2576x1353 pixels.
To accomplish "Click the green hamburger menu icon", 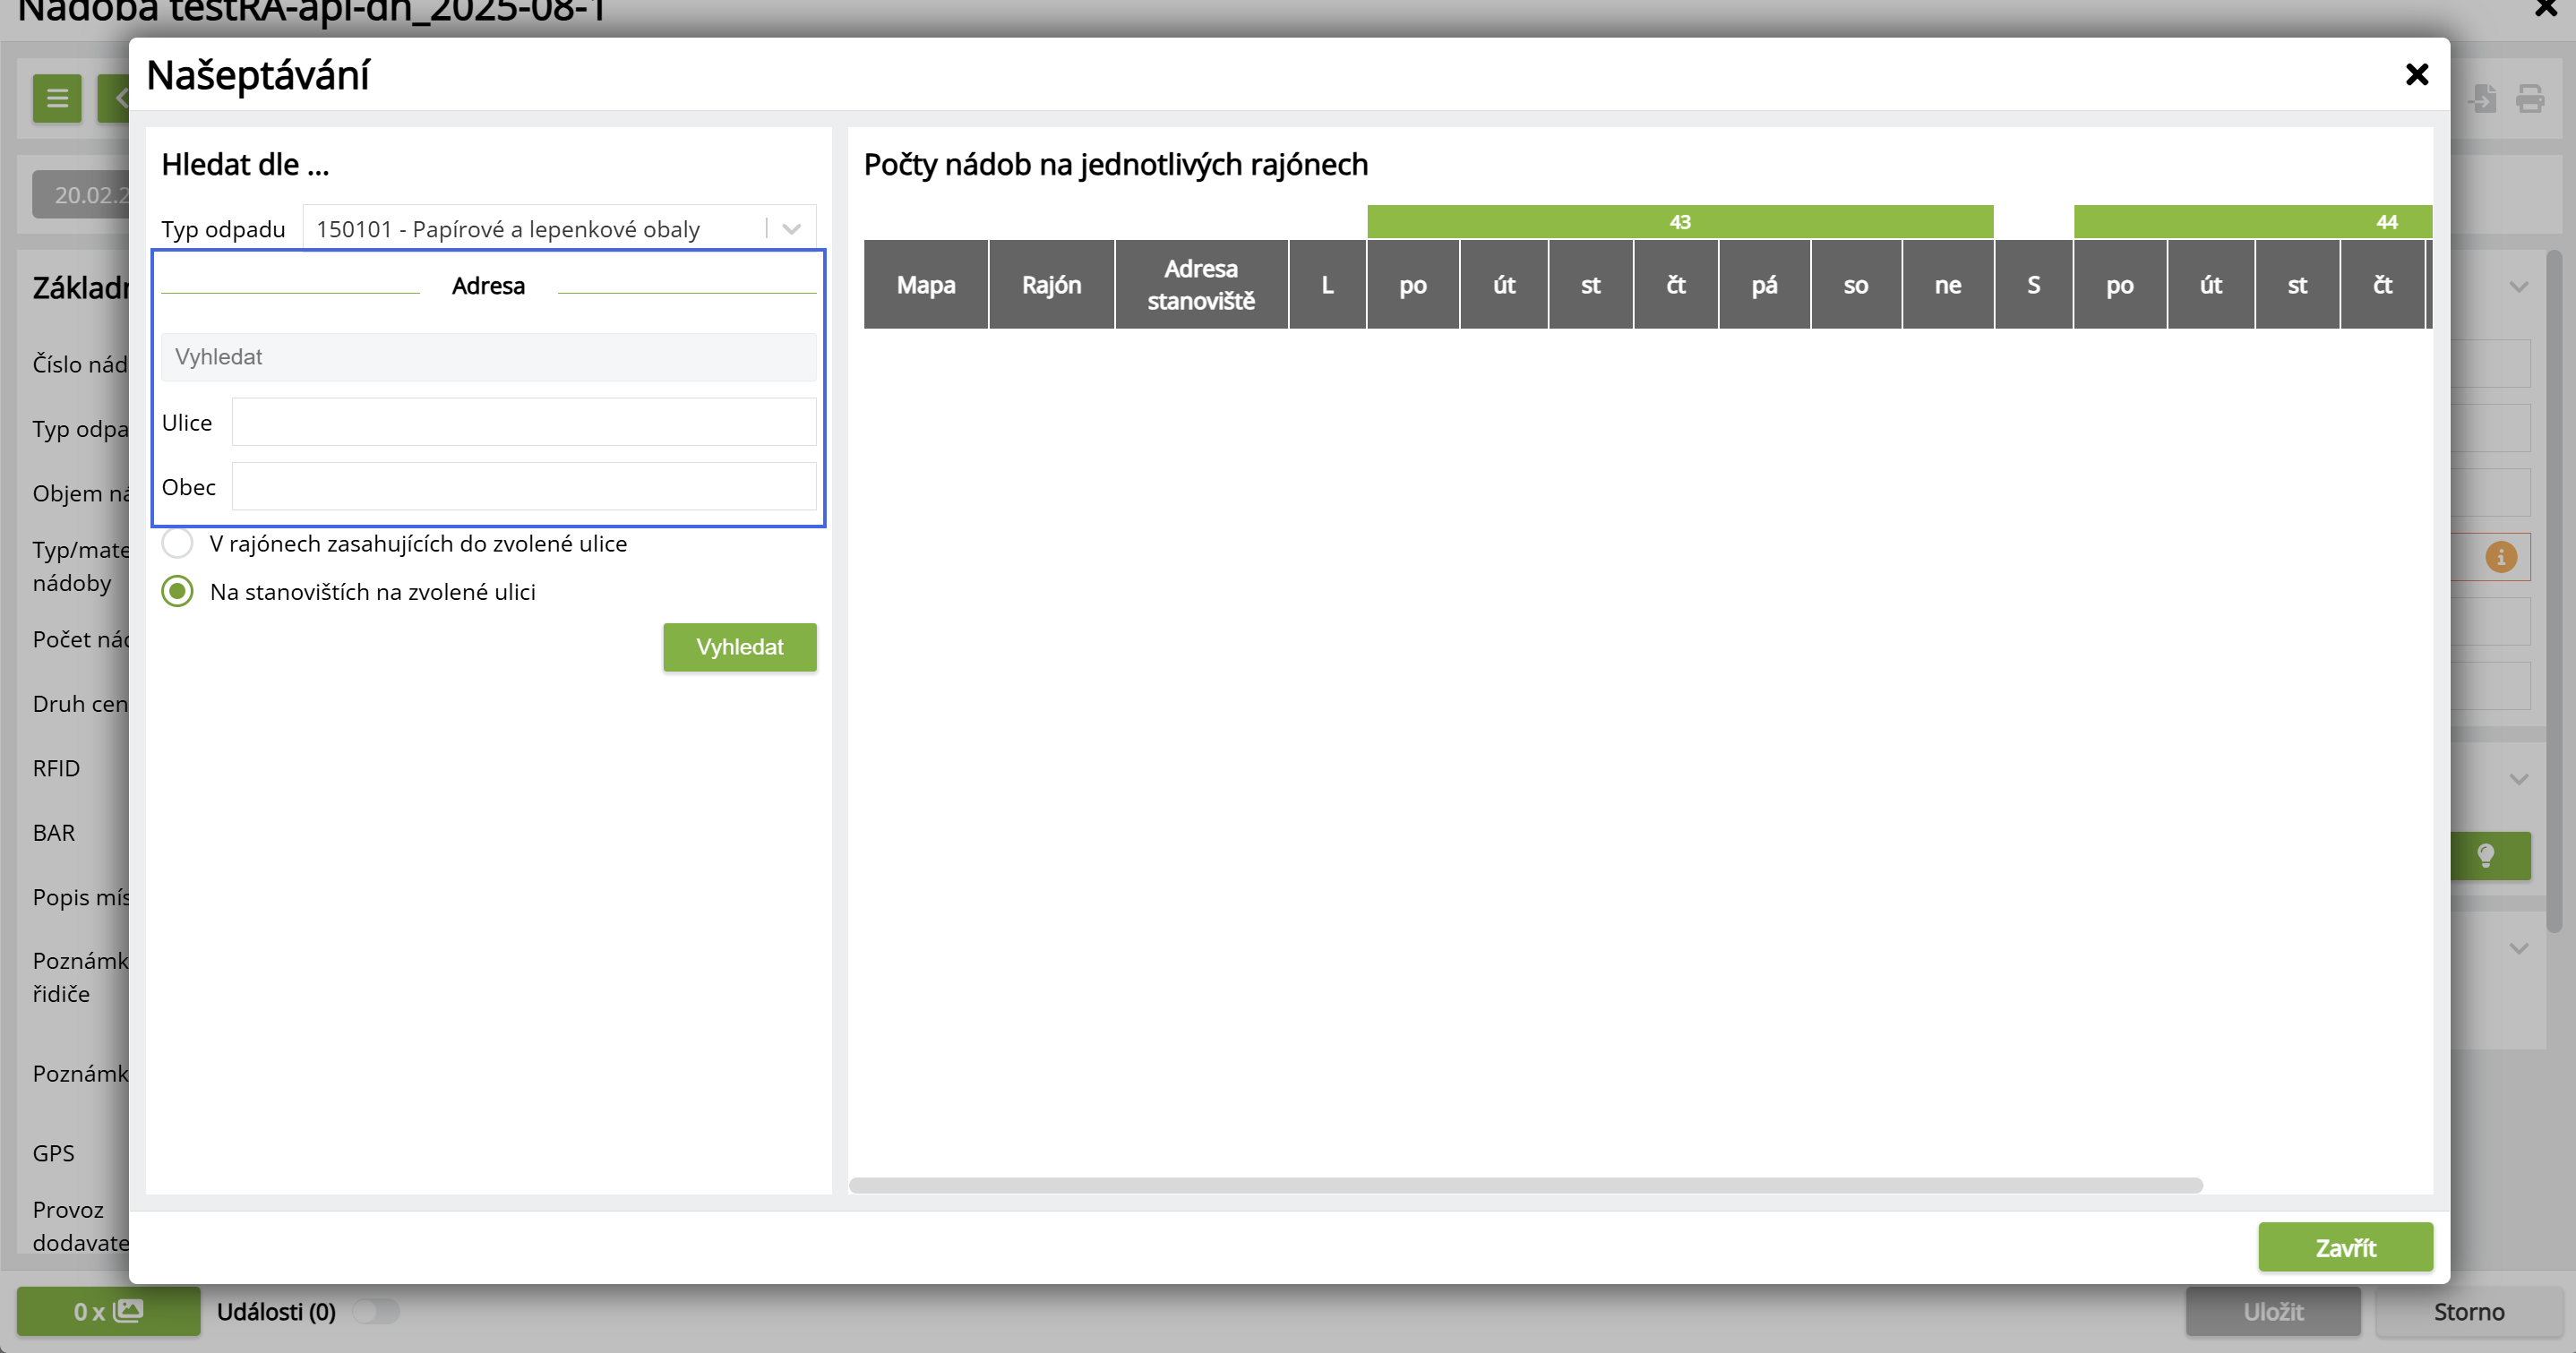I will 57,98.
